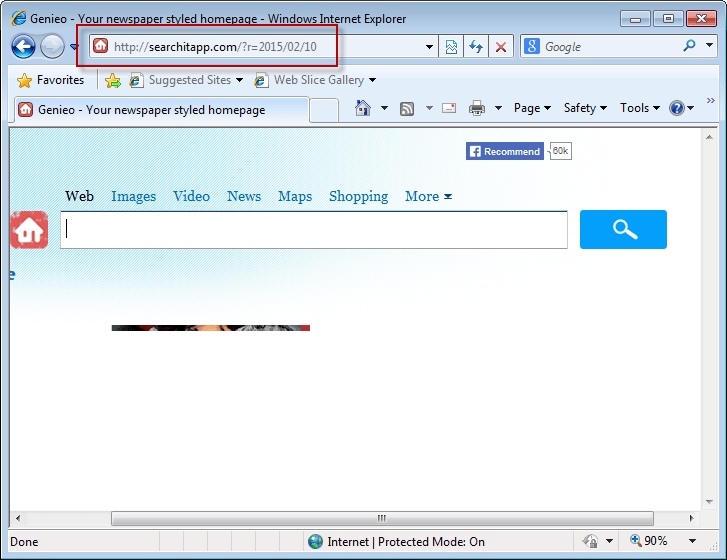727x560 pixels.
Task: Click the horizontal scrollbar thumb
Action: click(x=383, y=518)
